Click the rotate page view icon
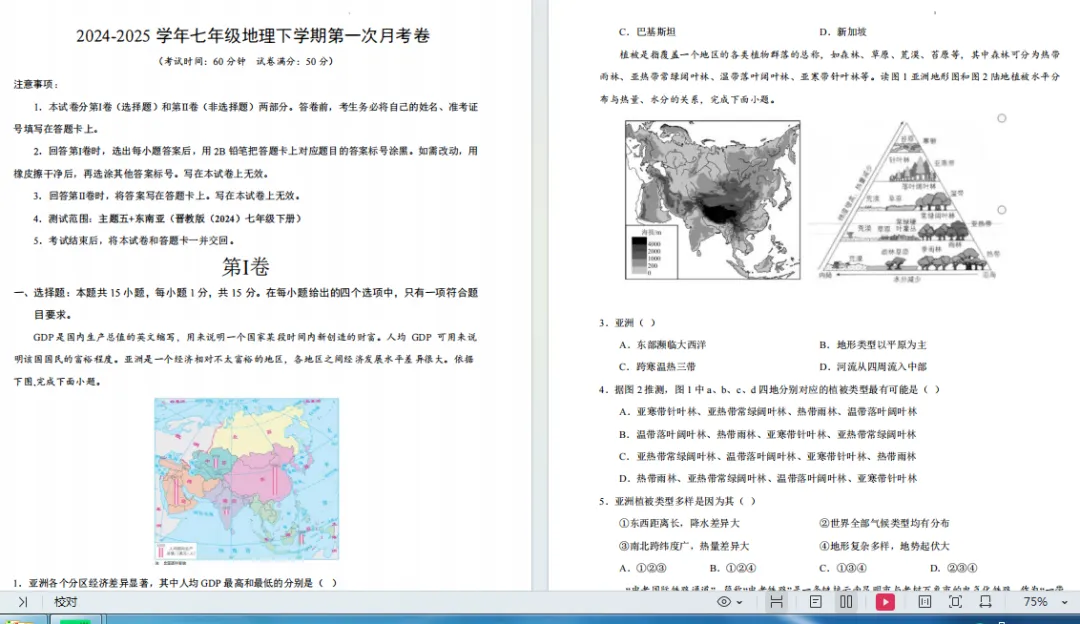Viewport: 1080px width, 624px height. coord(986,602)
